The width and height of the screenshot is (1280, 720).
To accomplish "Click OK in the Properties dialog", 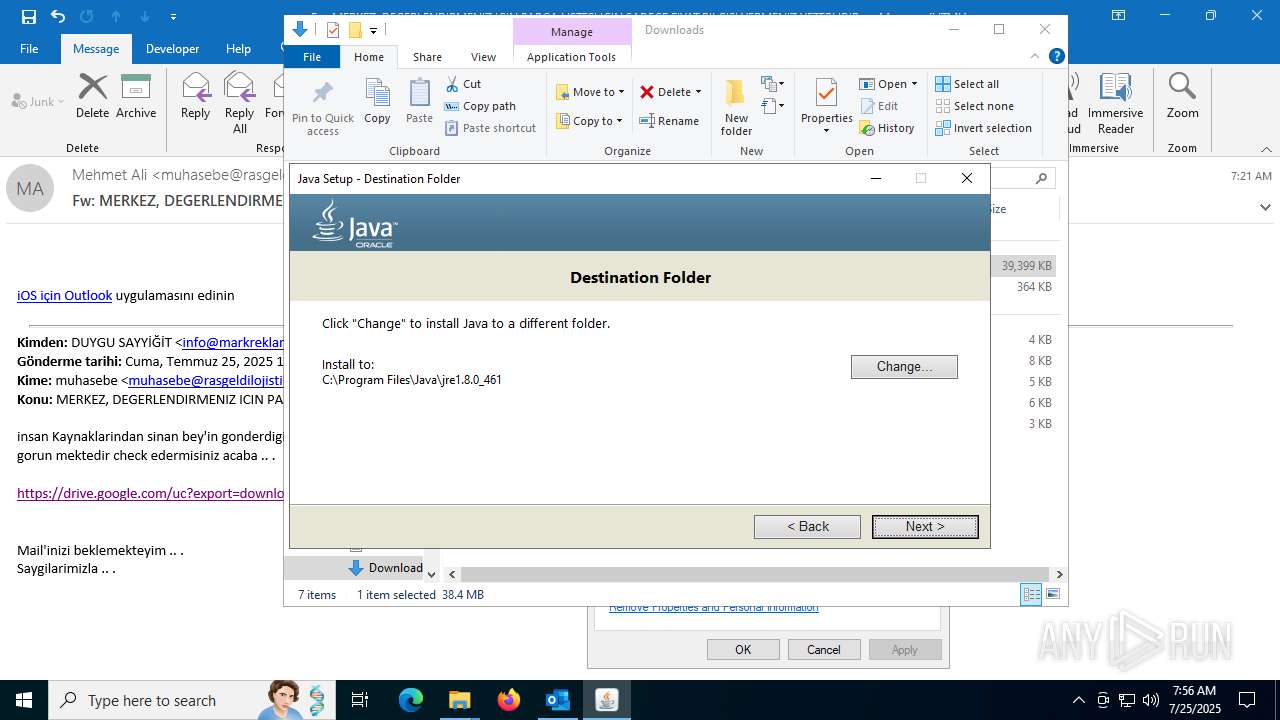I will point(743,650).
